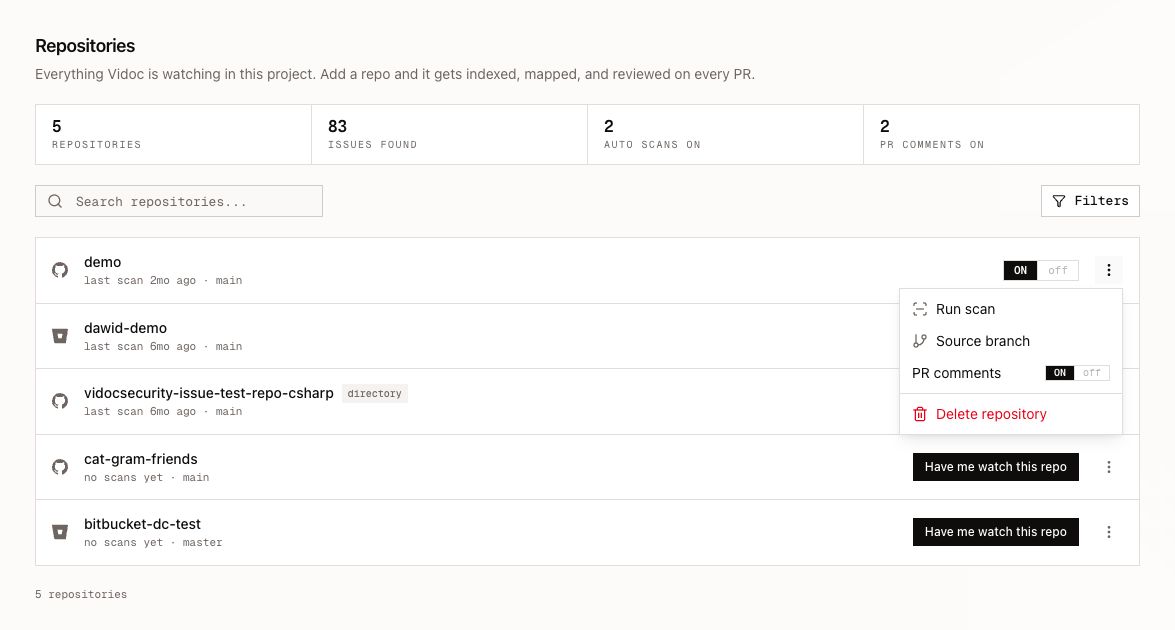
Task: Switch the demo repo auto scan to off
Action: 1057,270
